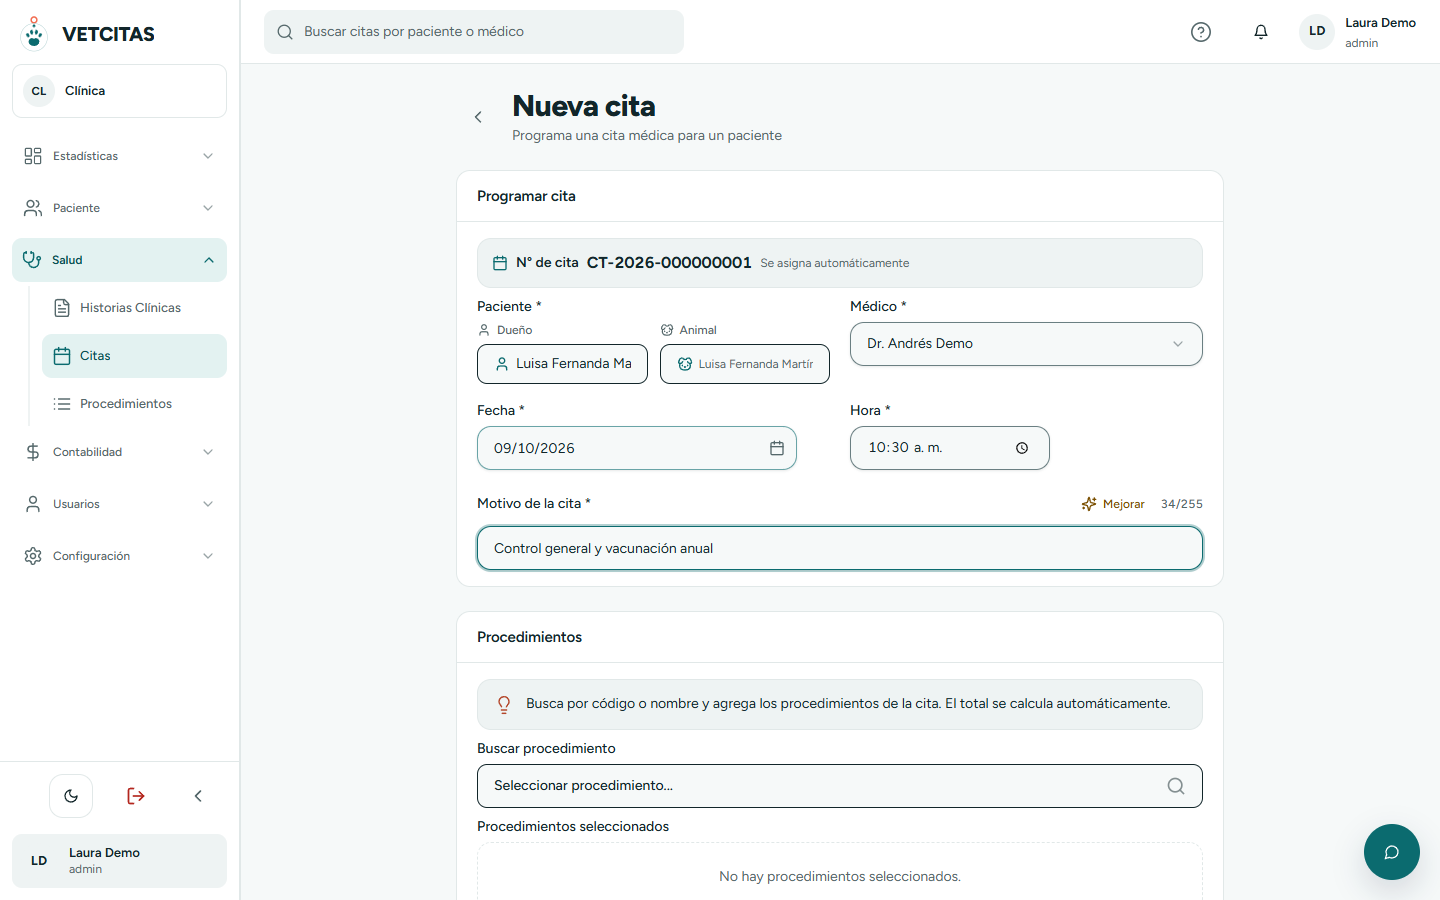This screenshot has width=1440, height=900.
Task: Open the Clínica selector
Action: pos(120,91)
